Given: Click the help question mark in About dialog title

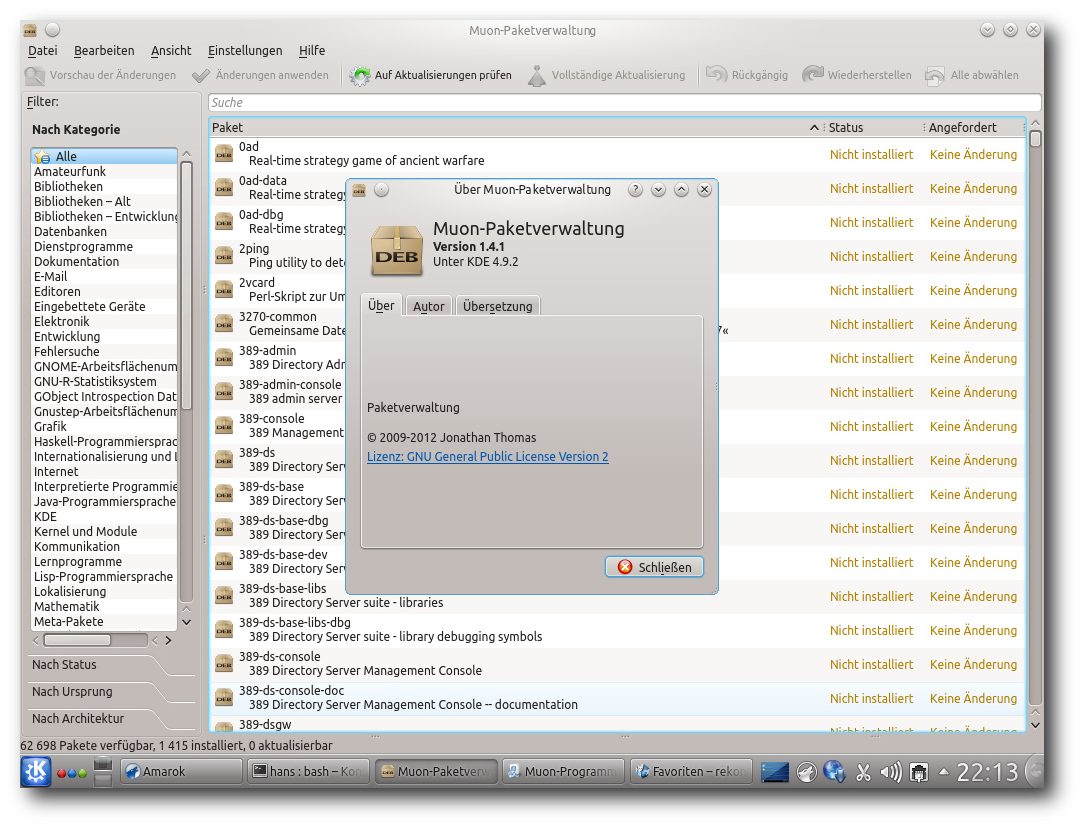Looking at the screenshot, I should point(635,189).
